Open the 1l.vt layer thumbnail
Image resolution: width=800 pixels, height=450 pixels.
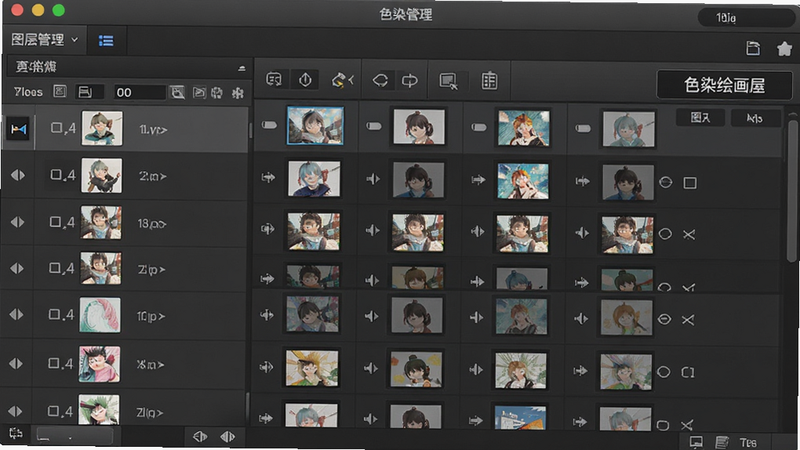coord(102,129)
